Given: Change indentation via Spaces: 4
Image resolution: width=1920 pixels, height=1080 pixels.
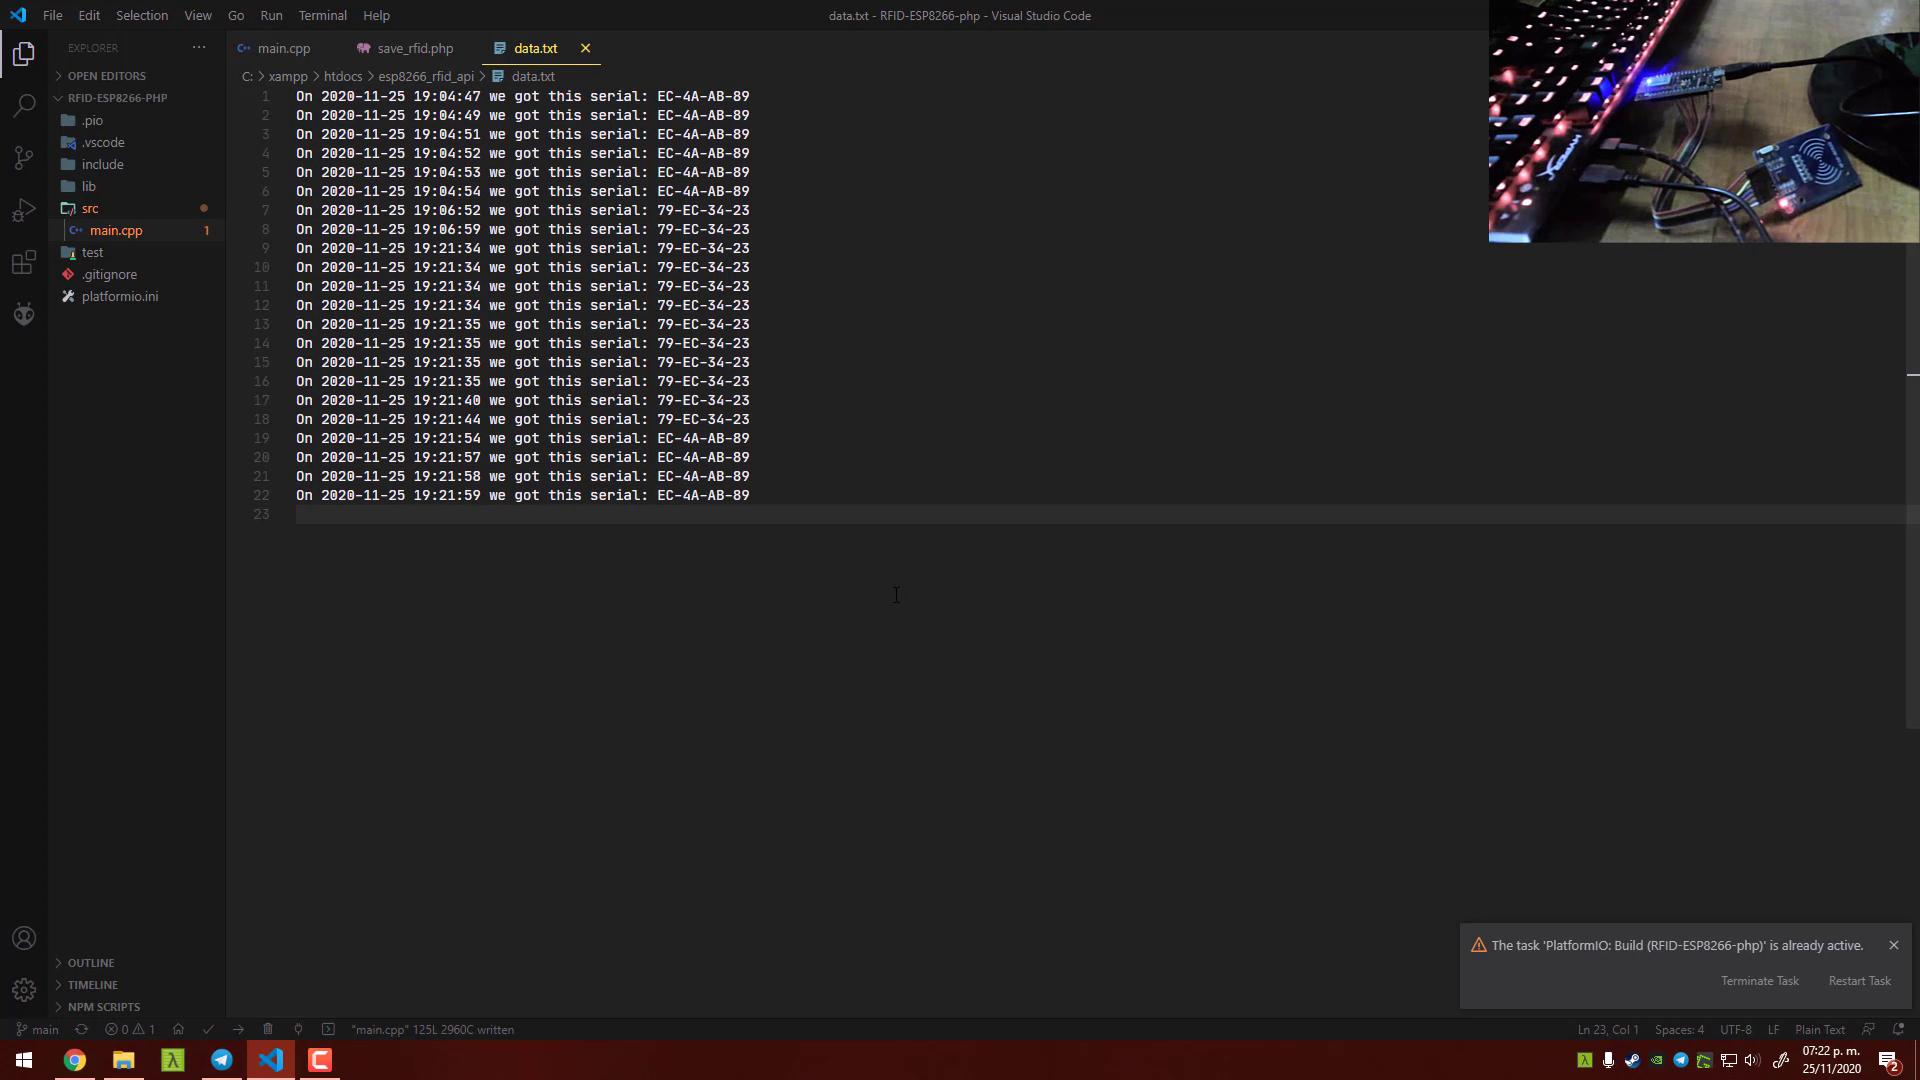Looking at the screenshot, I should 1679,1029.
